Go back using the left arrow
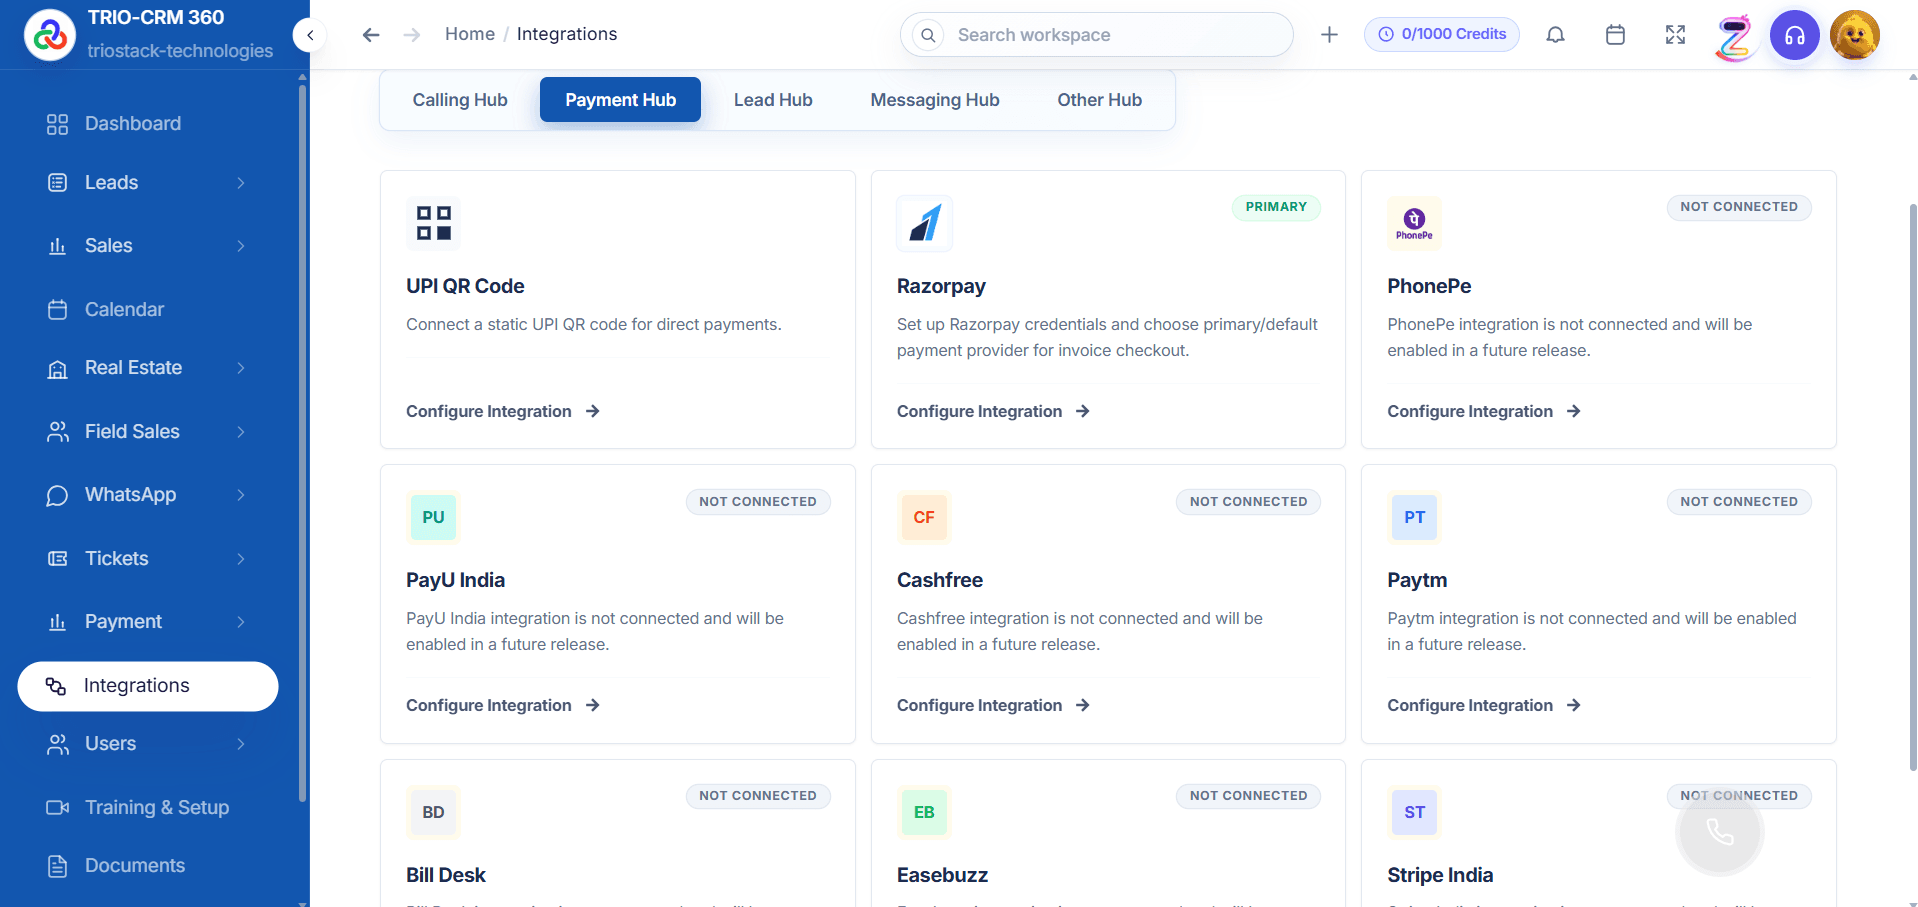Screen dimensions: 1918x907 371,35
